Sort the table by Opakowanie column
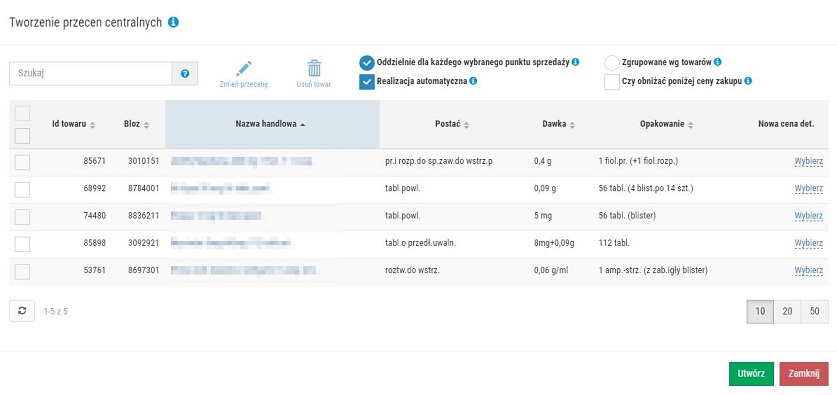The image size is (837, 395). click(x=666, y=124)
